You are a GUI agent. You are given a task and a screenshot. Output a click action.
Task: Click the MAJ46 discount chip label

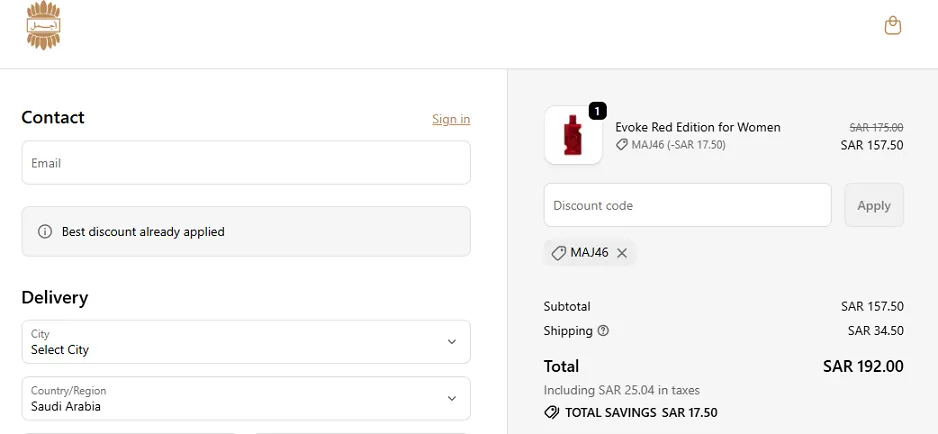[589, 253]
